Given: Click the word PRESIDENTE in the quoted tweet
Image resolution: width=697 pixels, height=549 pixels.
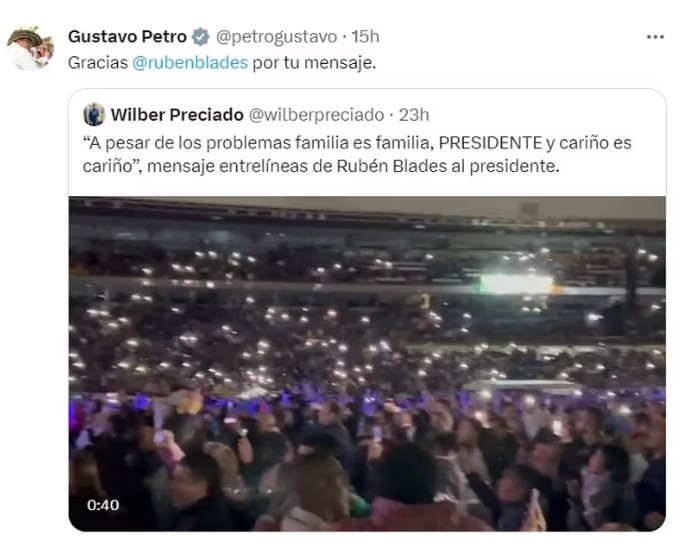Looking at the screenshot, I should tap(490, 143).
